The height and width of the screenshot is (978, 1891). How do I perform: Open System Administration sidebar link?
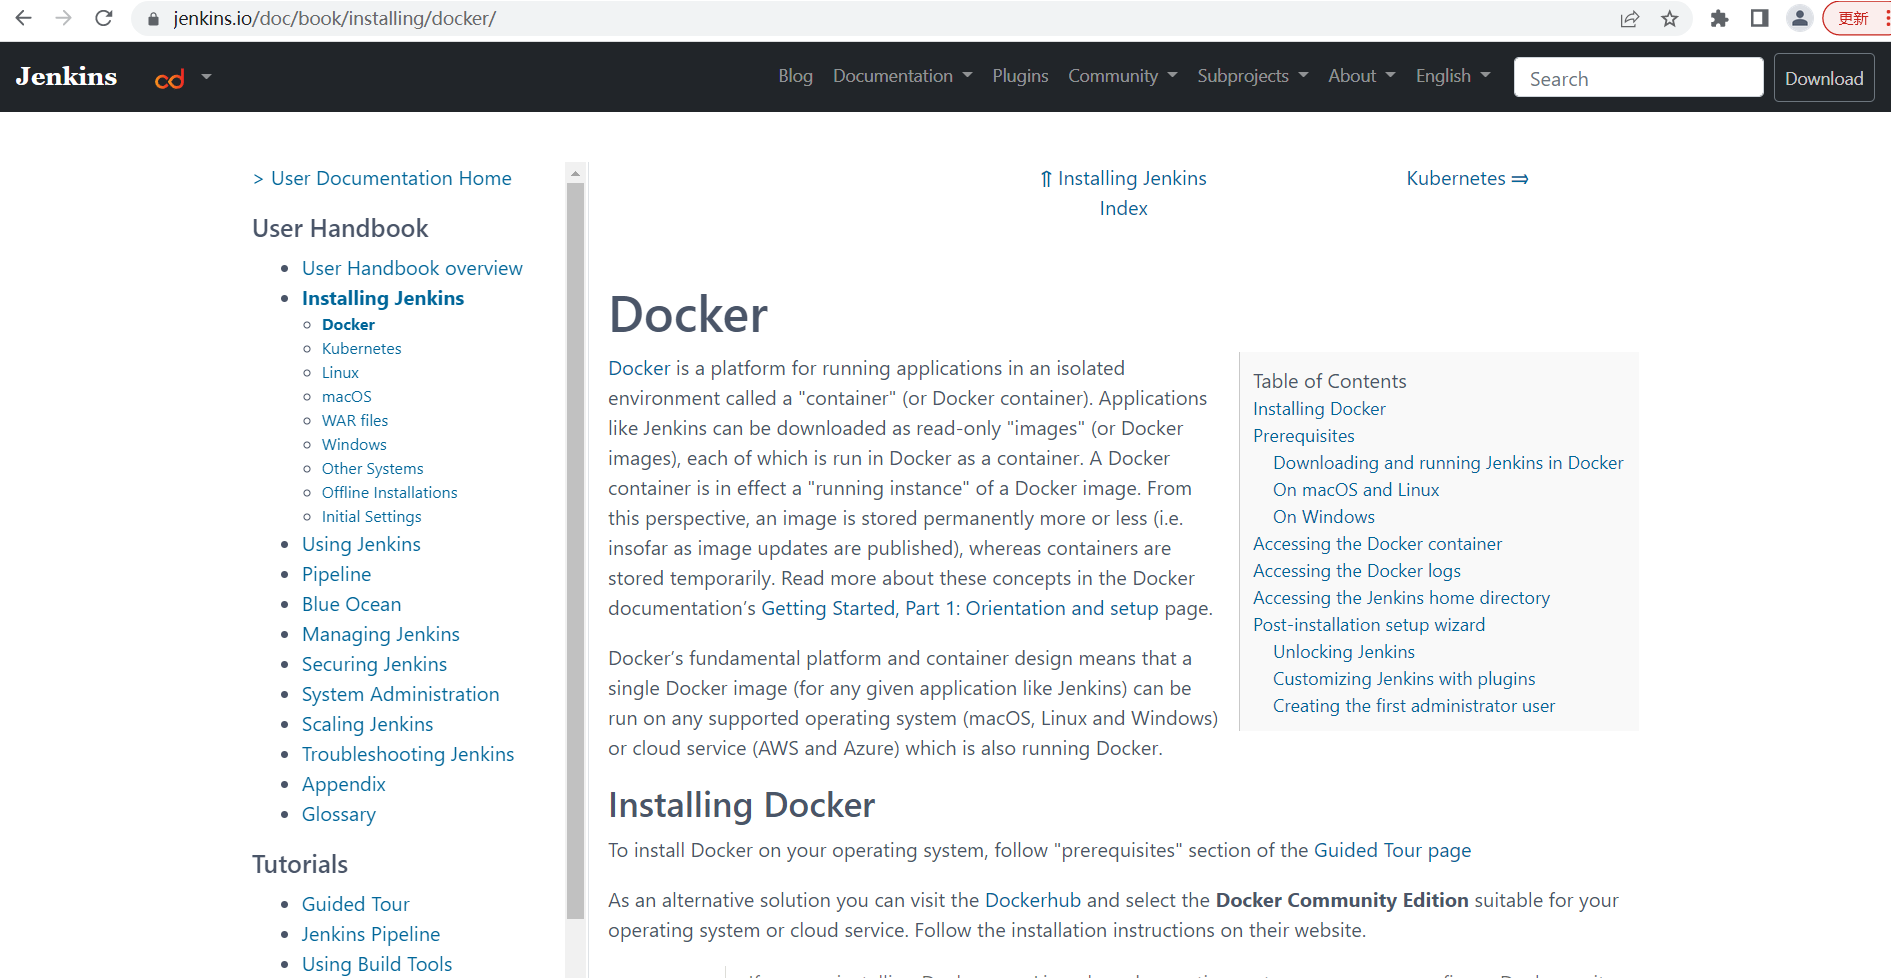[x=400, y=694]
